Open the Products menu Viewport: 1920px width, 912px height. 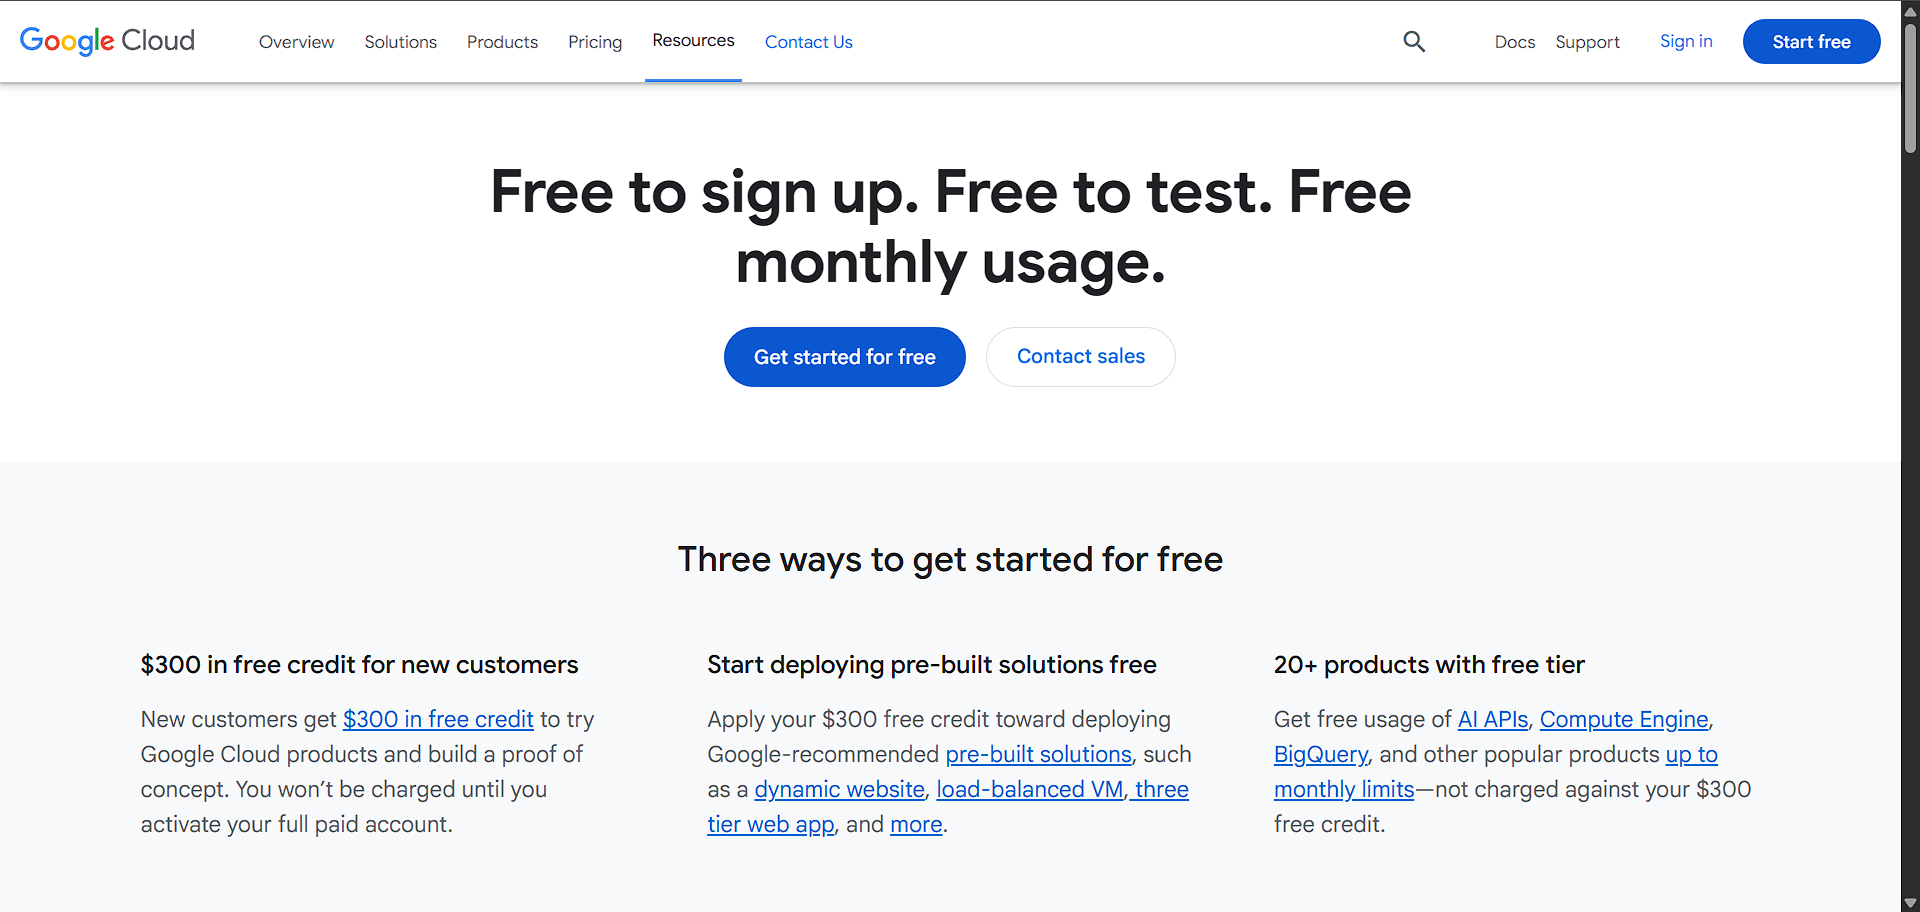click(502, 42)
